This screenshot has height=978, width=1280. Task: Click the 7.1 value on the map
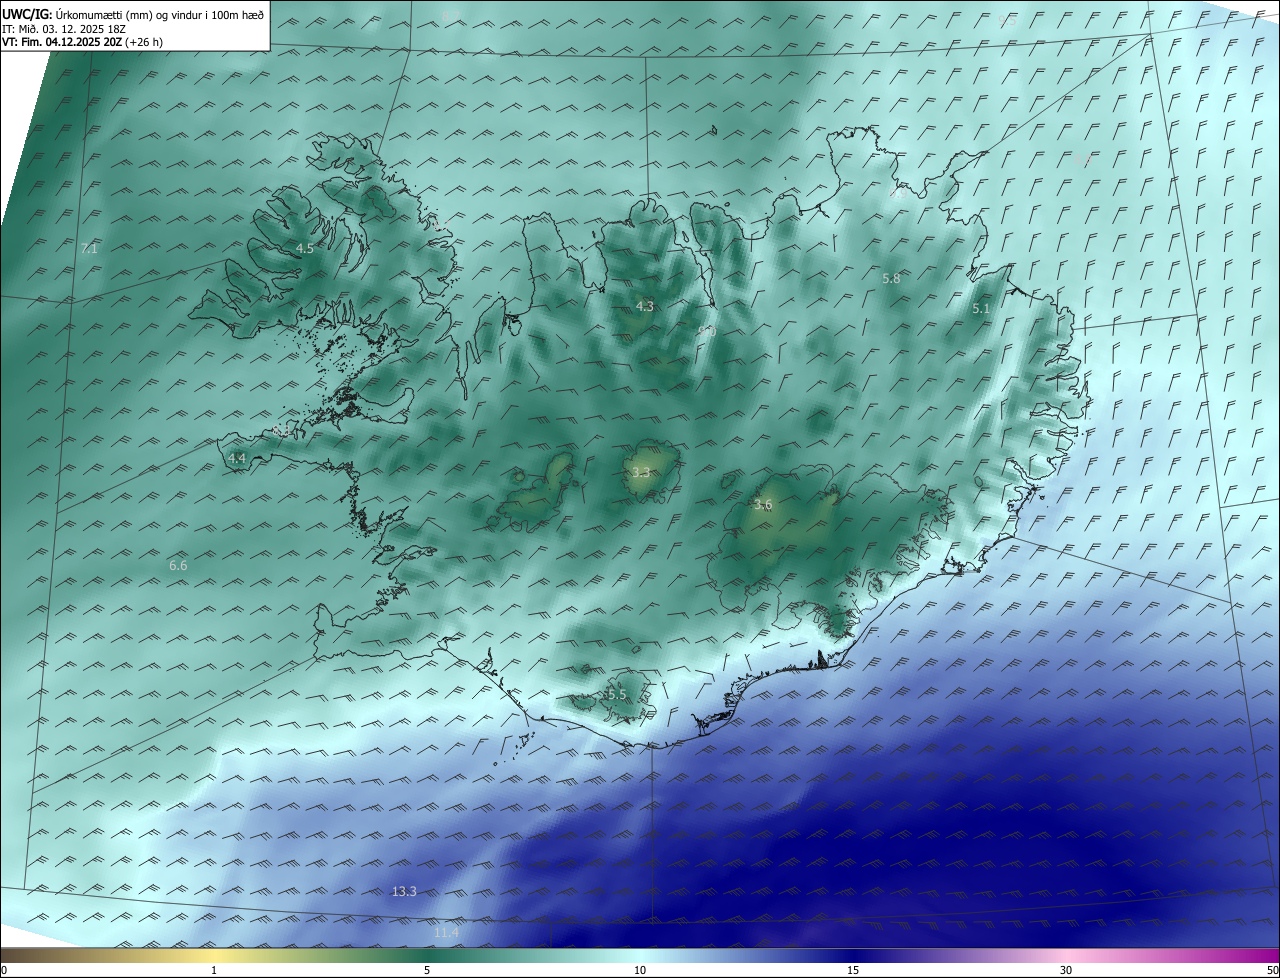pyautogui.click(x=89, y=248)
